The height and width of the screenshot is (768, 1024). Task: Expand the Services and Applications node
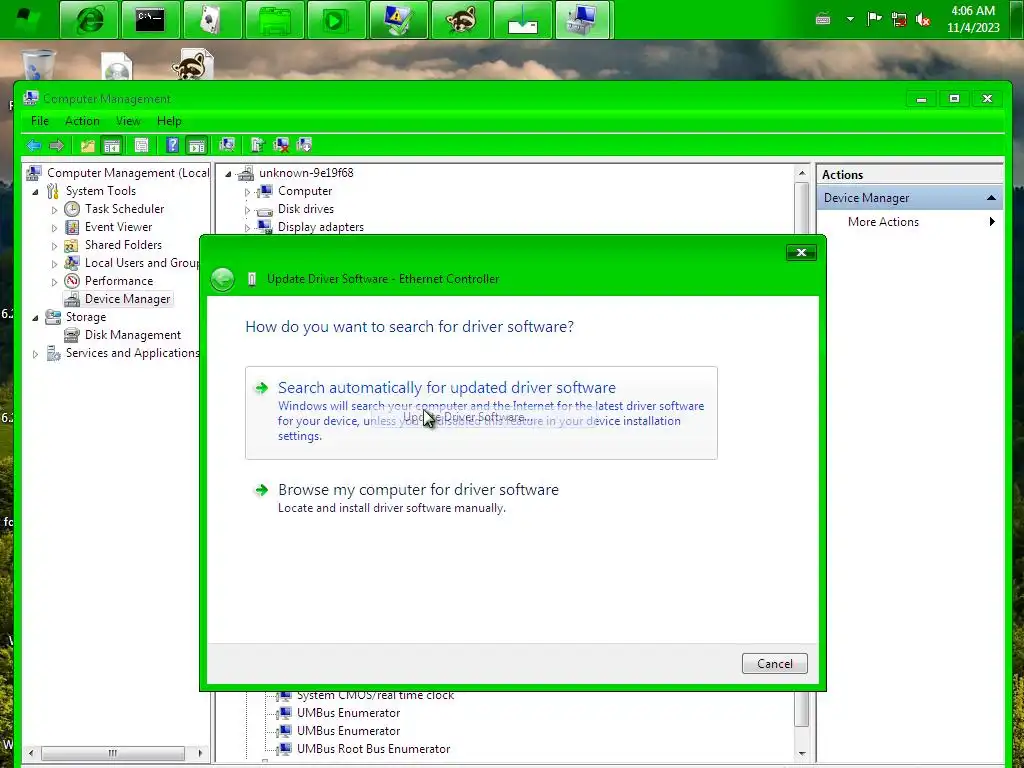[35, 354]
